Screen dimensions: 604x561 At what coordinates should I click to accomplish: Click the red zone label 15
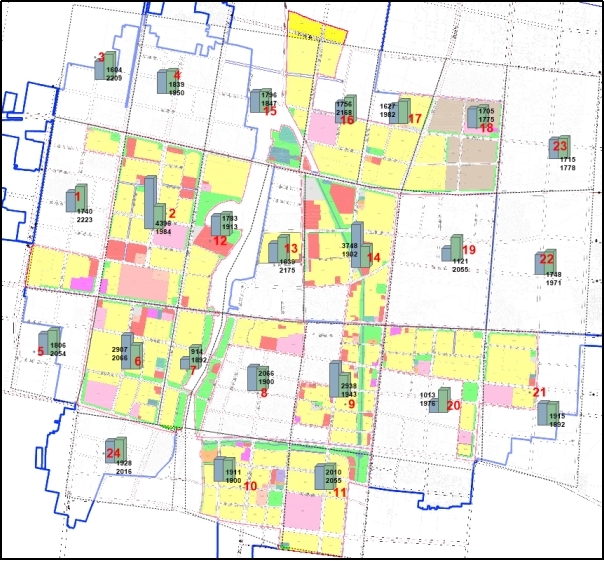(x=270, y=112)
